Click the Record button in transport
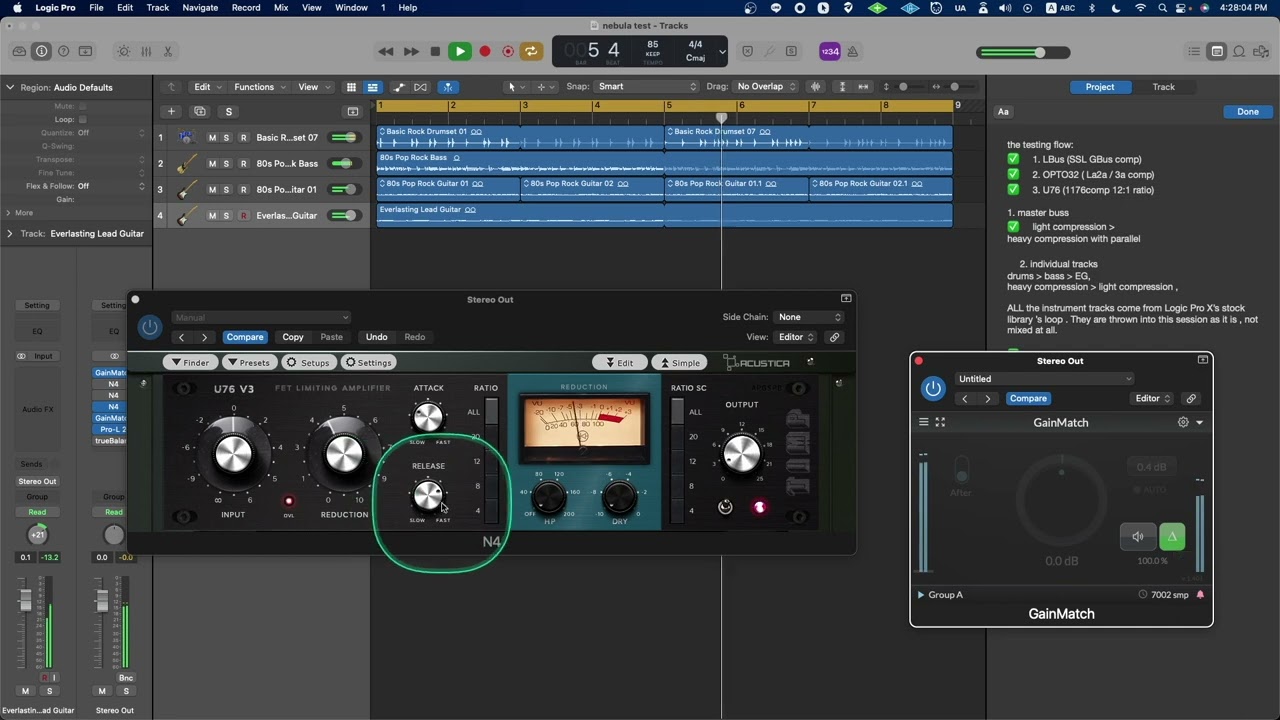The width and height of the screenshot is (1280, 720). 485,51
